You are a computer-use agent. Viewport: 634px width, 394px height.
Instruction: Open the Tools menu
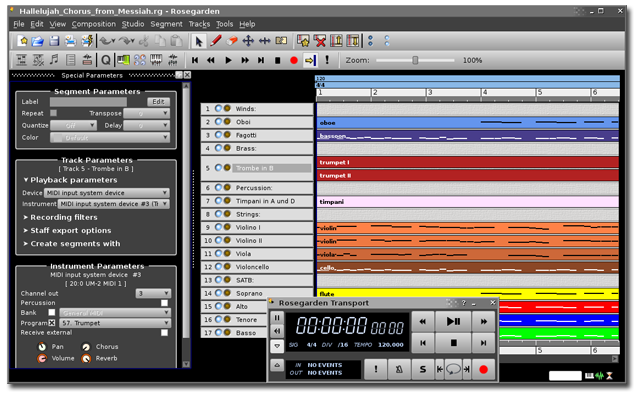(x=224, y=24)
